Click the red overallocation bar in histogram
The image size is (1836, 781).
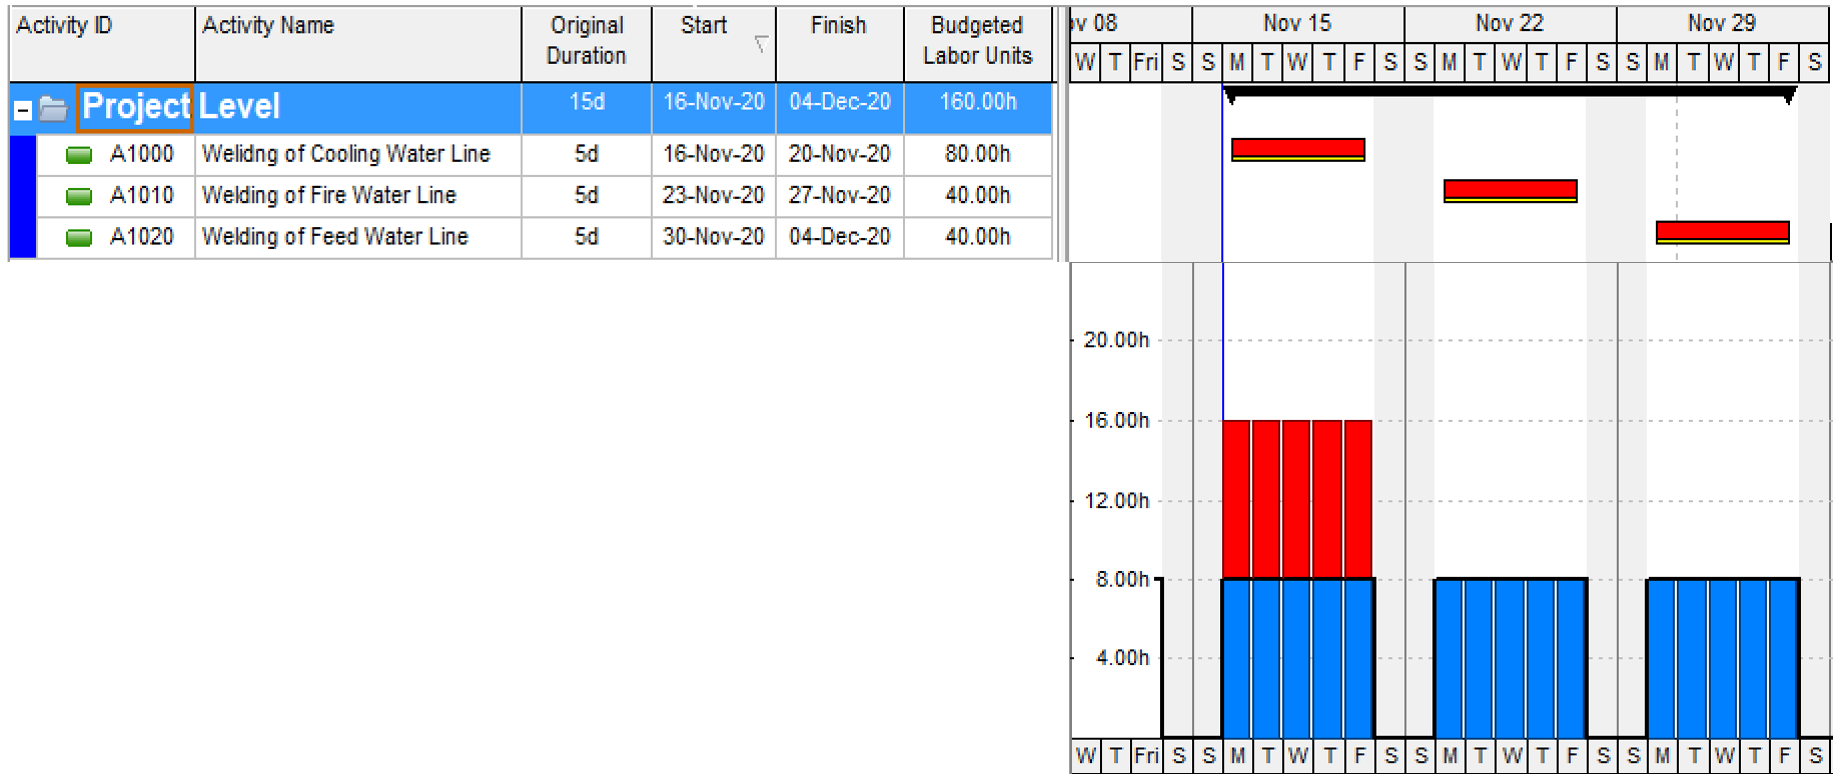[1297, 498]
